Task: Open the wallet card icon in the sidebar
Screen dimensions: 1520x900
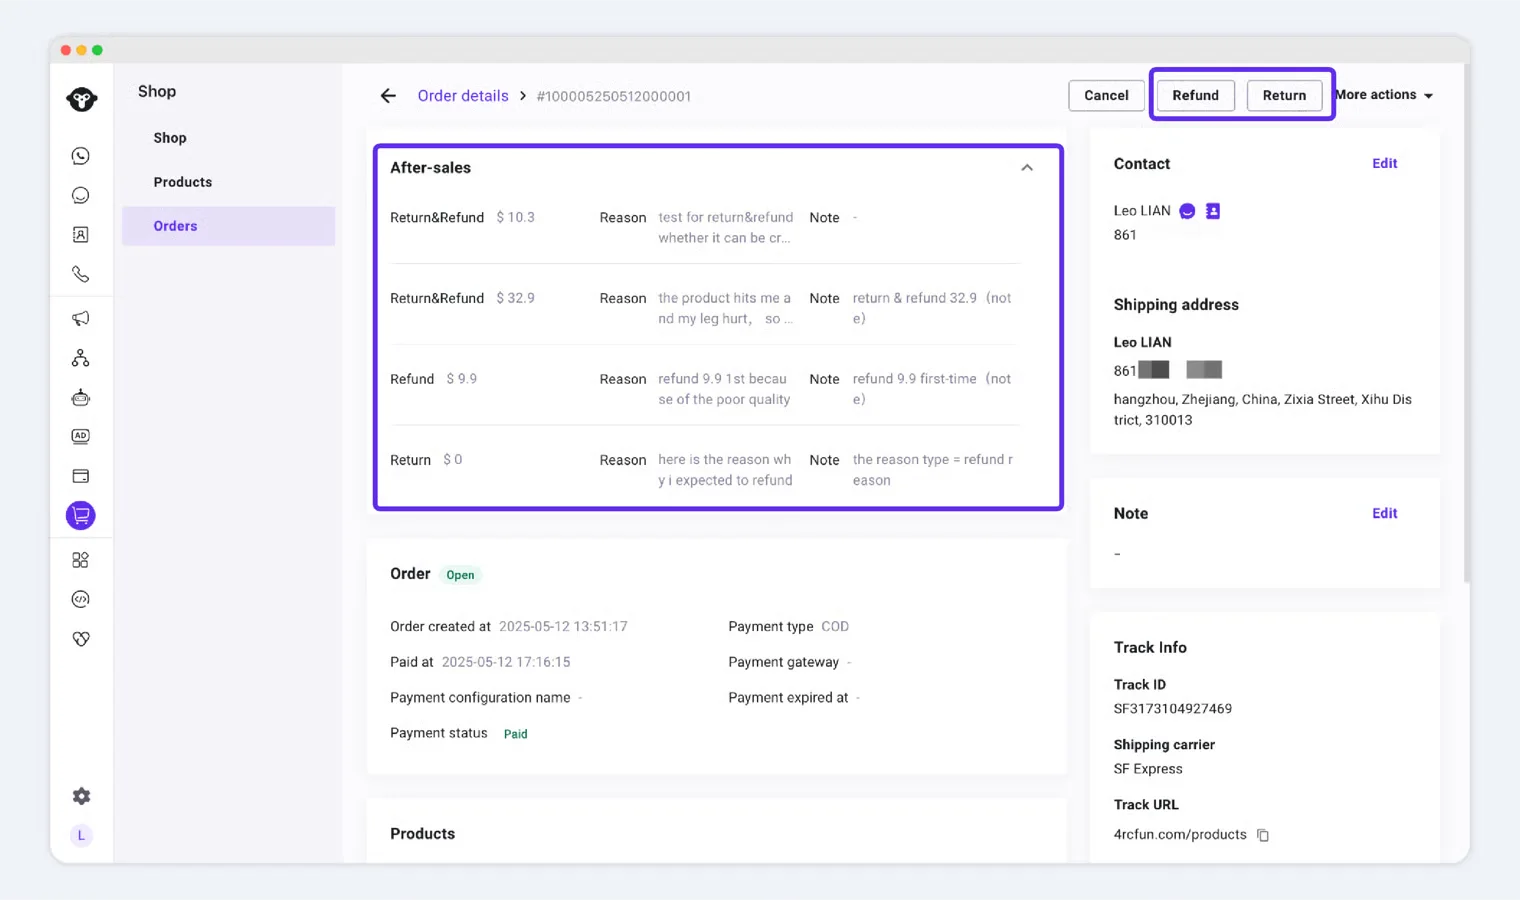Action: (81, 476)
